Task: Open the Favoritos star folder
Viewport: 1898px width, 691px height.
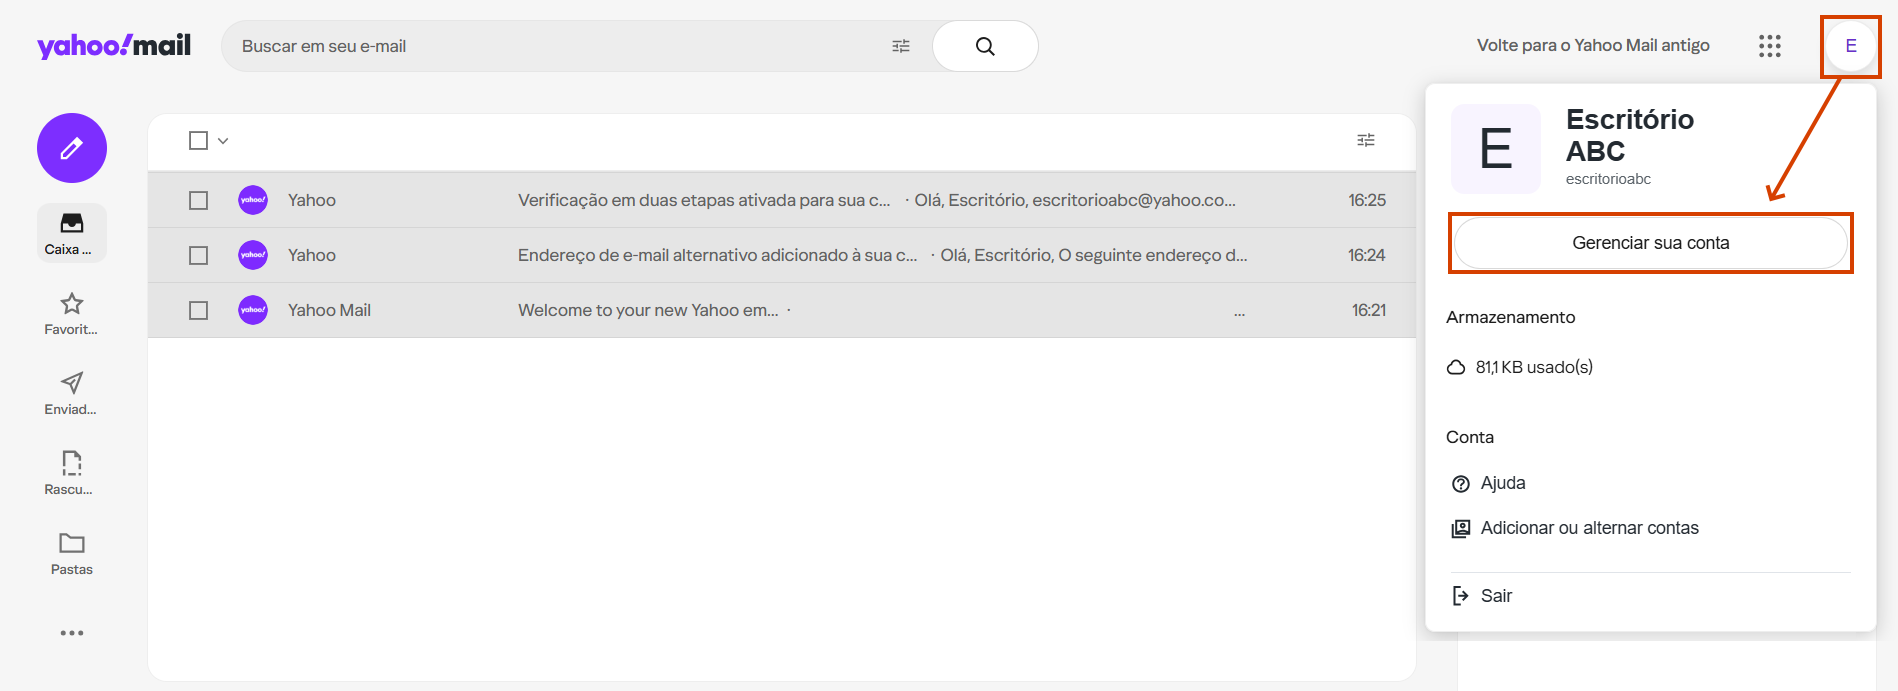Action: tap(72, 313)
